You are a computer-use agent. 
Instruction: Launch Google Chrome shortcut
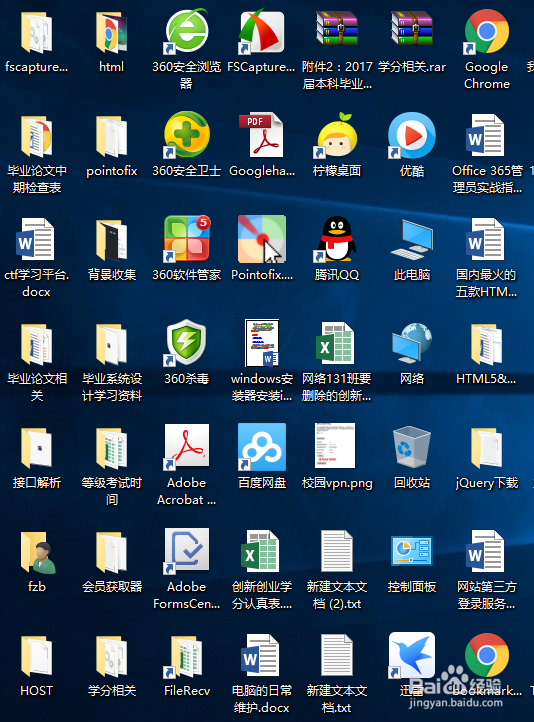point(487,31)
